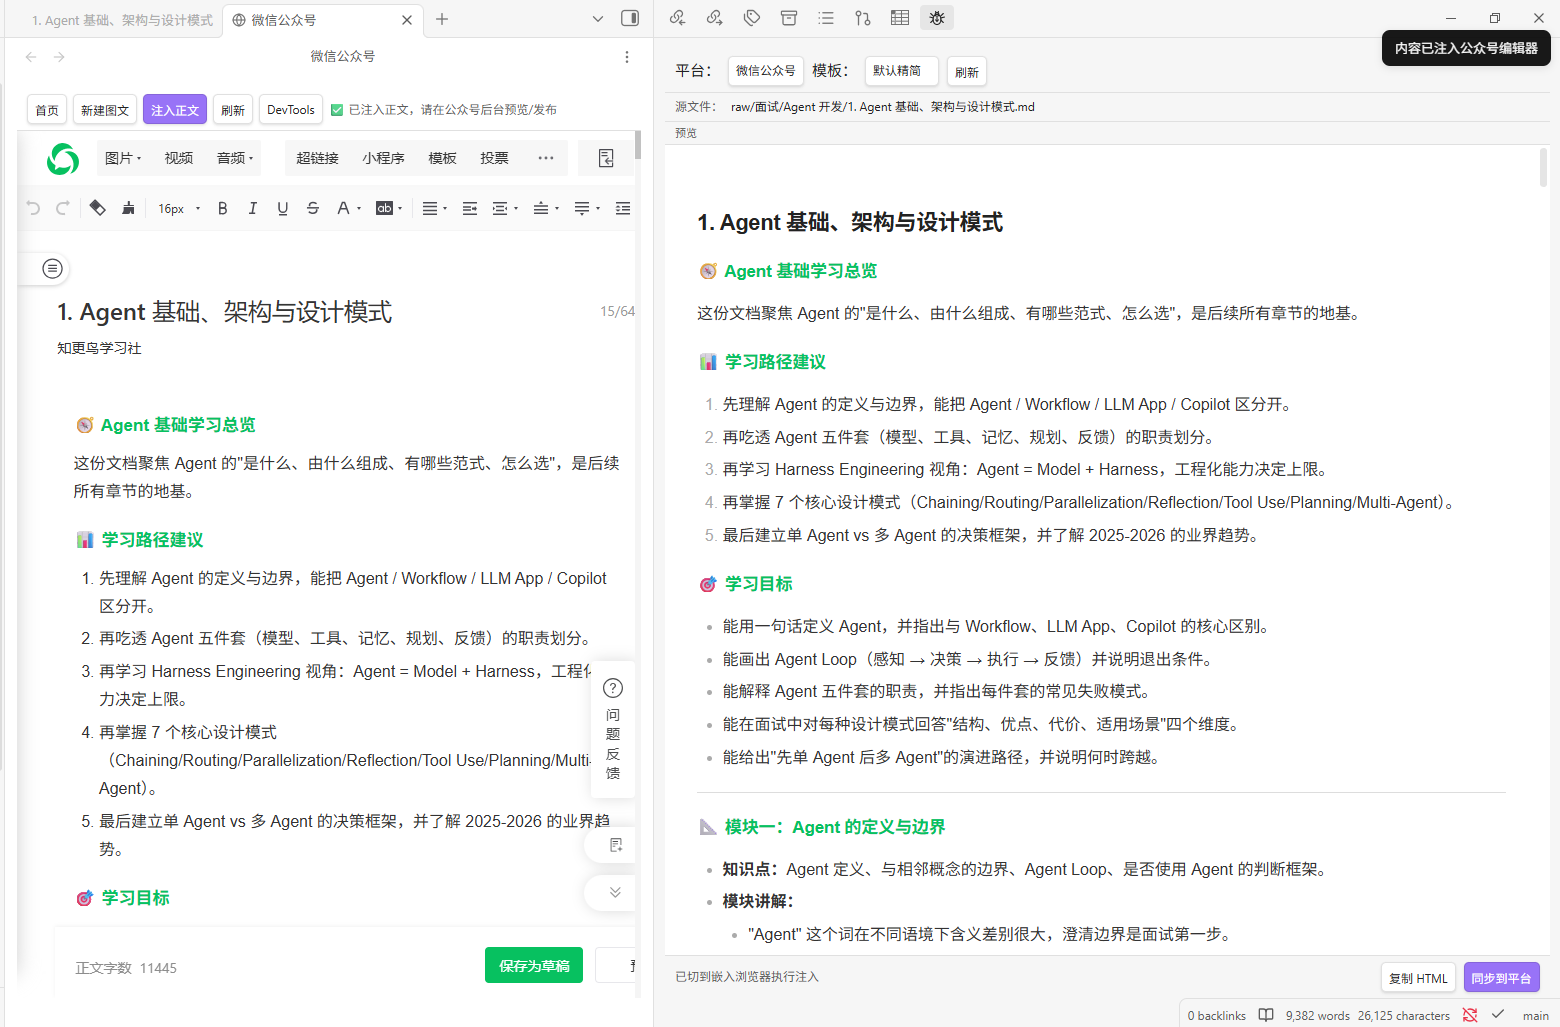Expand the tab list chevron

(x=598, y=19)
